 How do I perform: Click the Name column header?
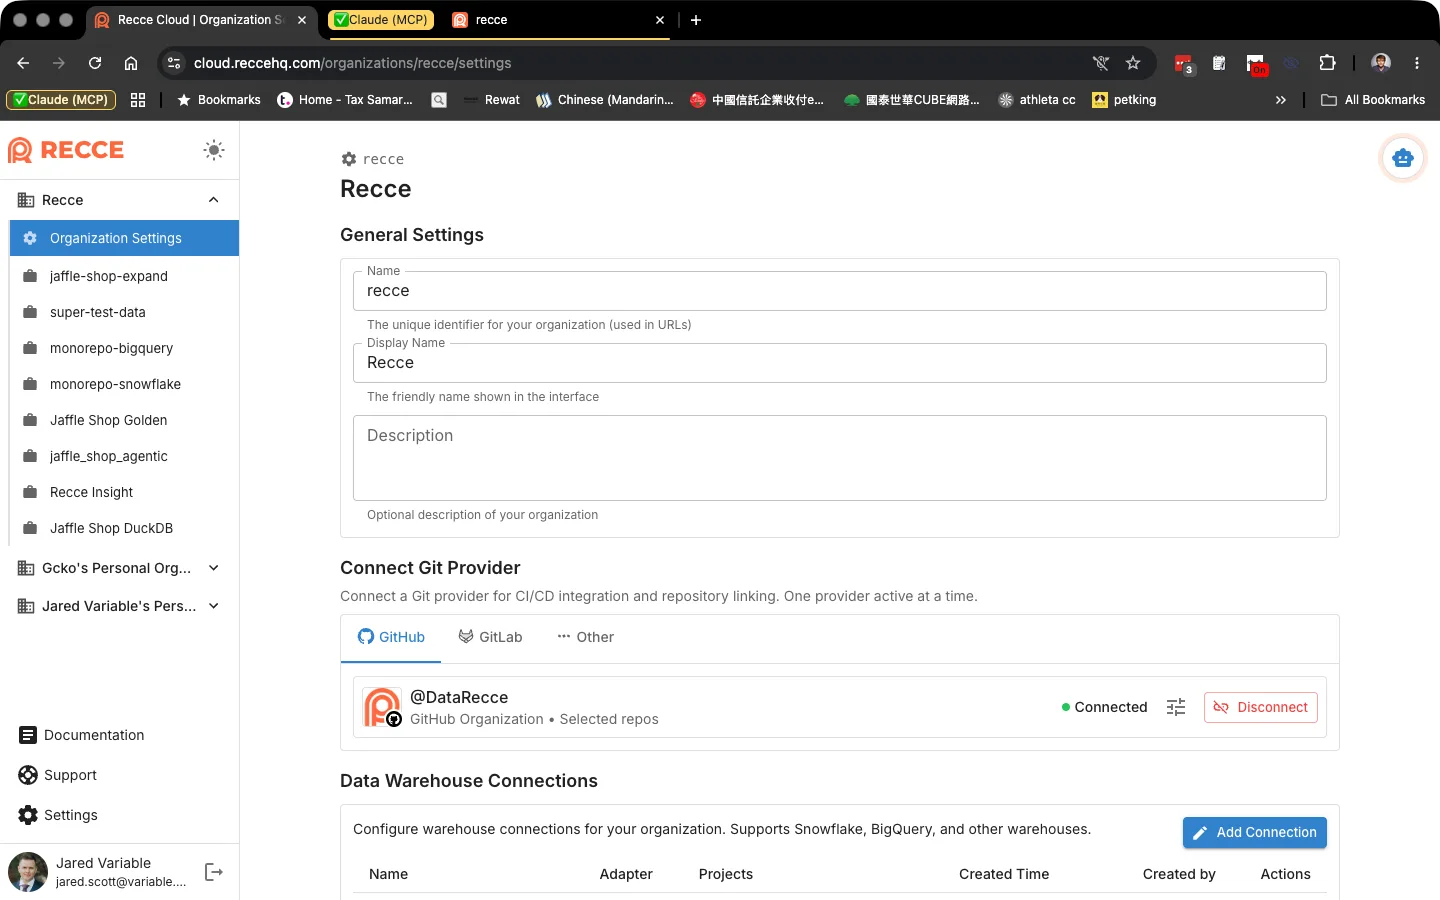pos(388,874)
